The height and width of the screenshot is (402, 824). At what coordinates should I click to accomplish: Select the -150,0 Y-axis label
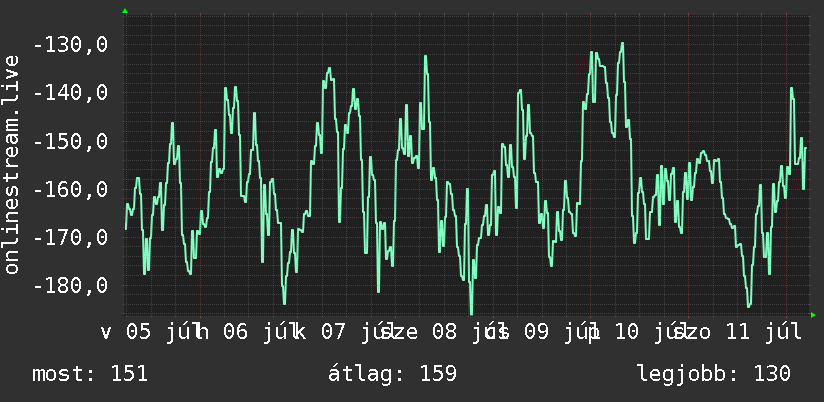[x=70, y=142]
